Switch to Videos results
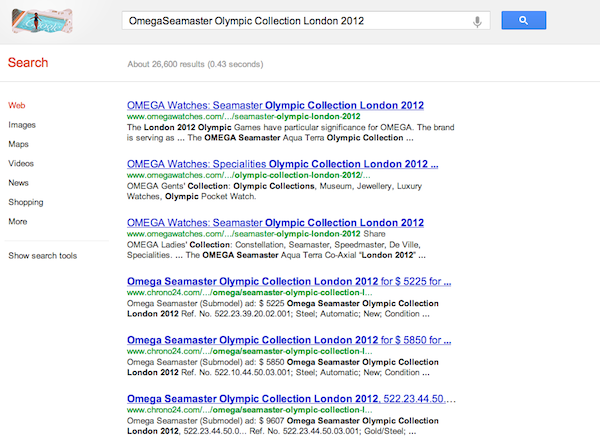Viewport: 600px width, 443px height. click(x=21, y=163)
